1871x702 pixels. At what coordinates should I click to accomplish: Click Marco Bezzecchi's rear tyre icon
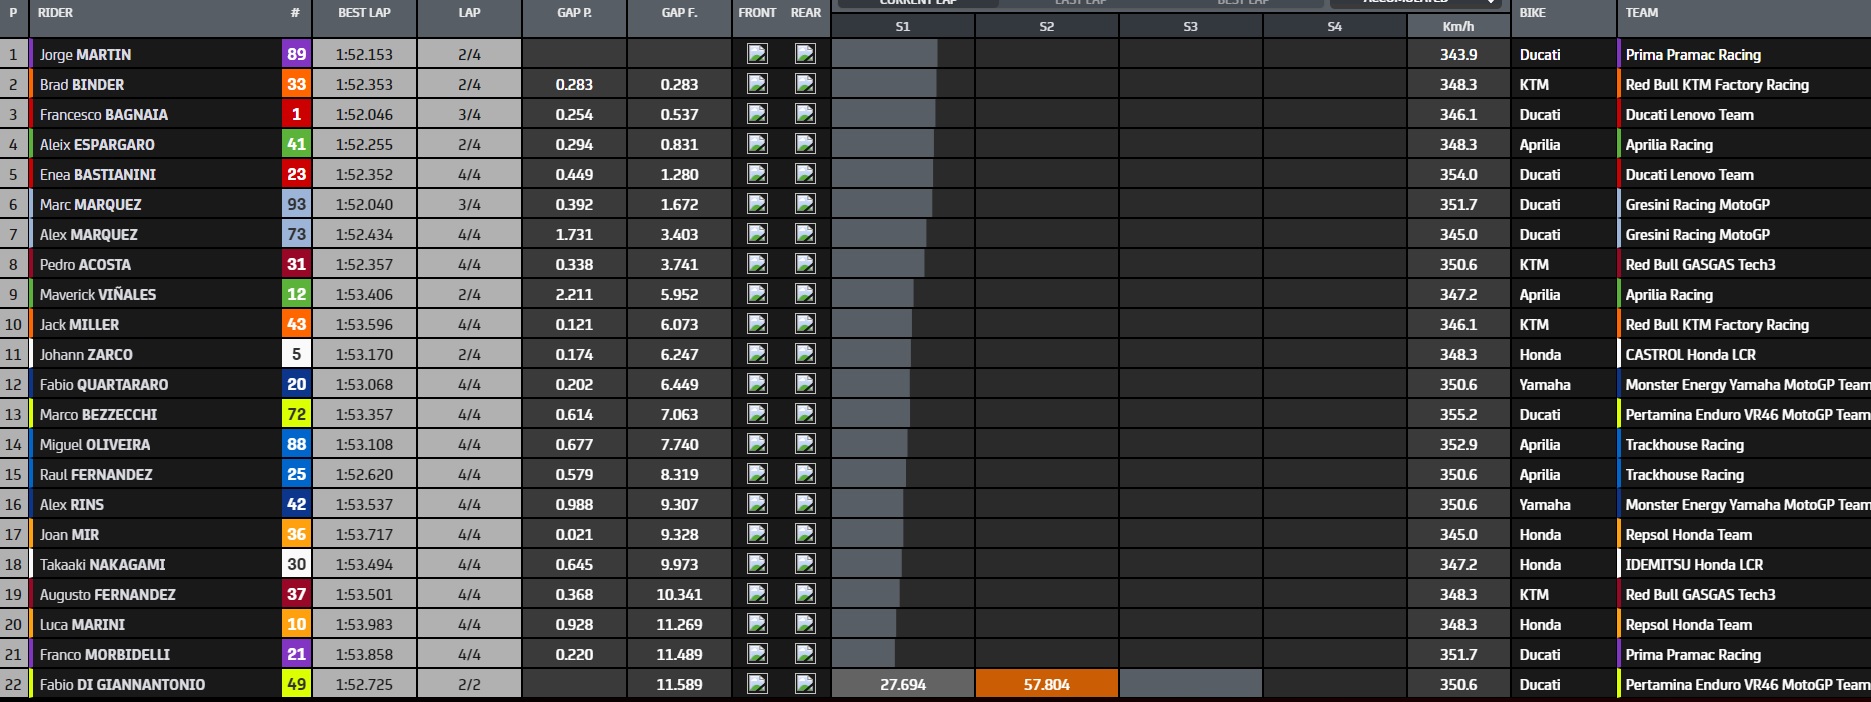pyautogui.click(x=805, y=414)
